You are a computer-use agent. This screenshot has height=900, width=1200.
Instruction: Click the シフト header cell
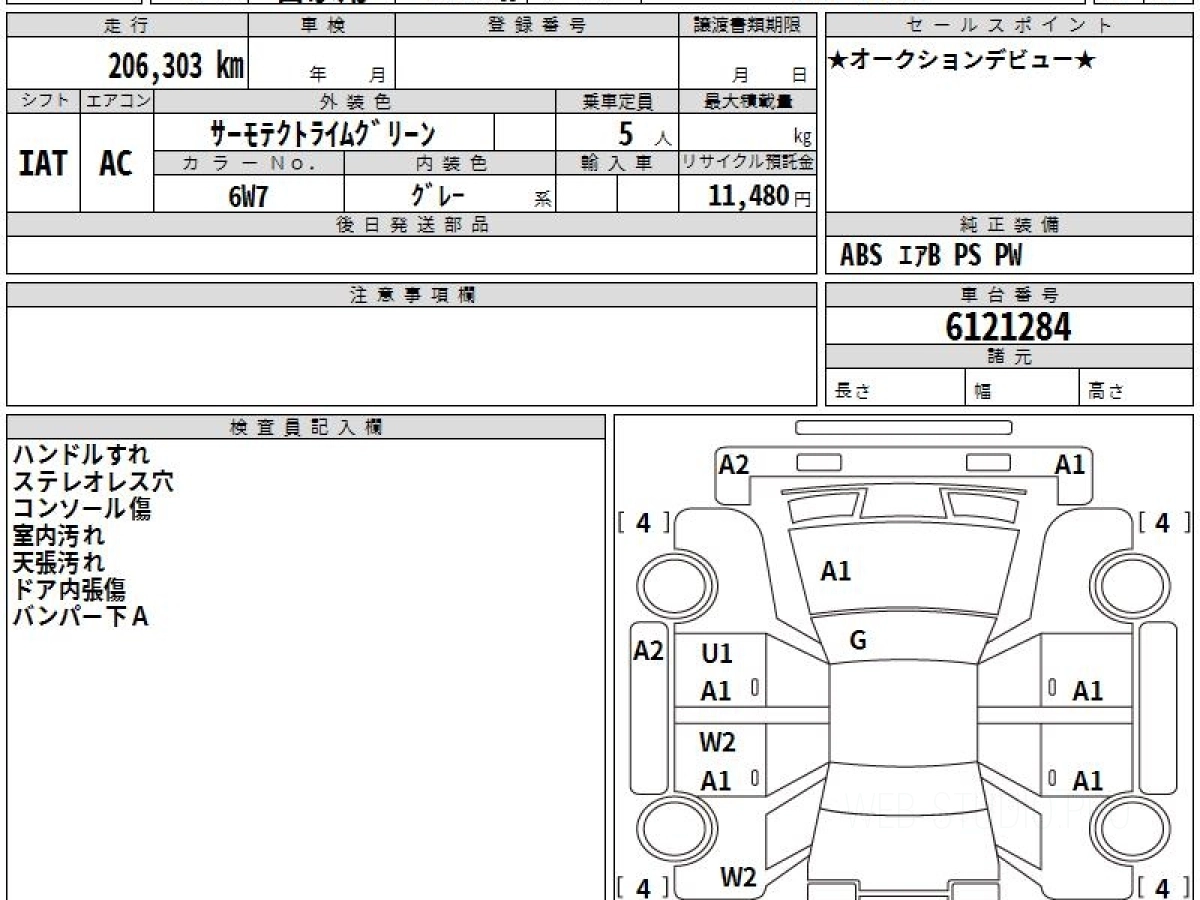43,101
